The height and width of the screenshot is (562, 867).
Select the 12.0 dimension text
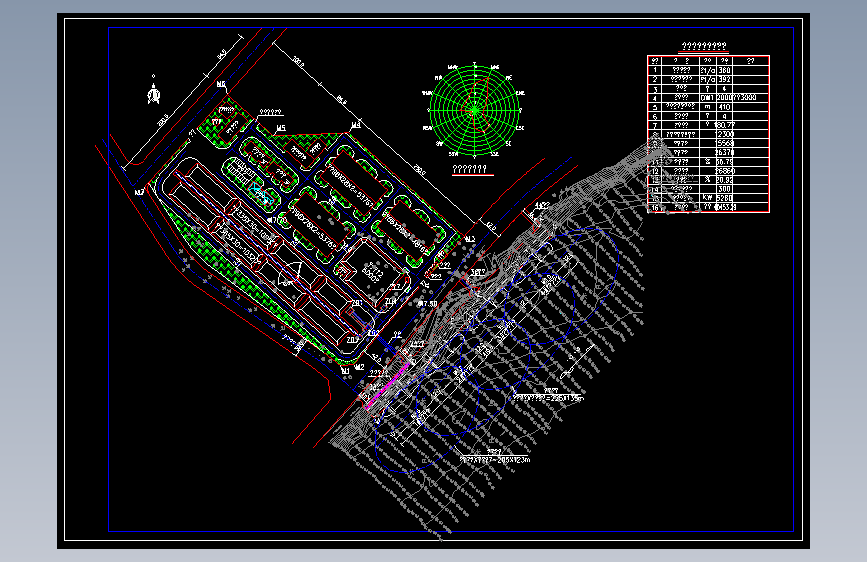[x=491, y=226]
